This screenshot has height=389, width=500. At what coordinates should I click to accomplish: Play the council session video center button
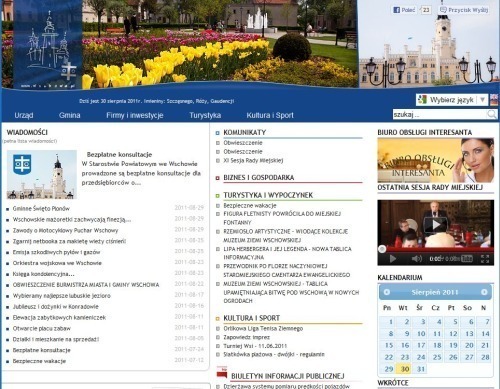(x=436, y=225)
